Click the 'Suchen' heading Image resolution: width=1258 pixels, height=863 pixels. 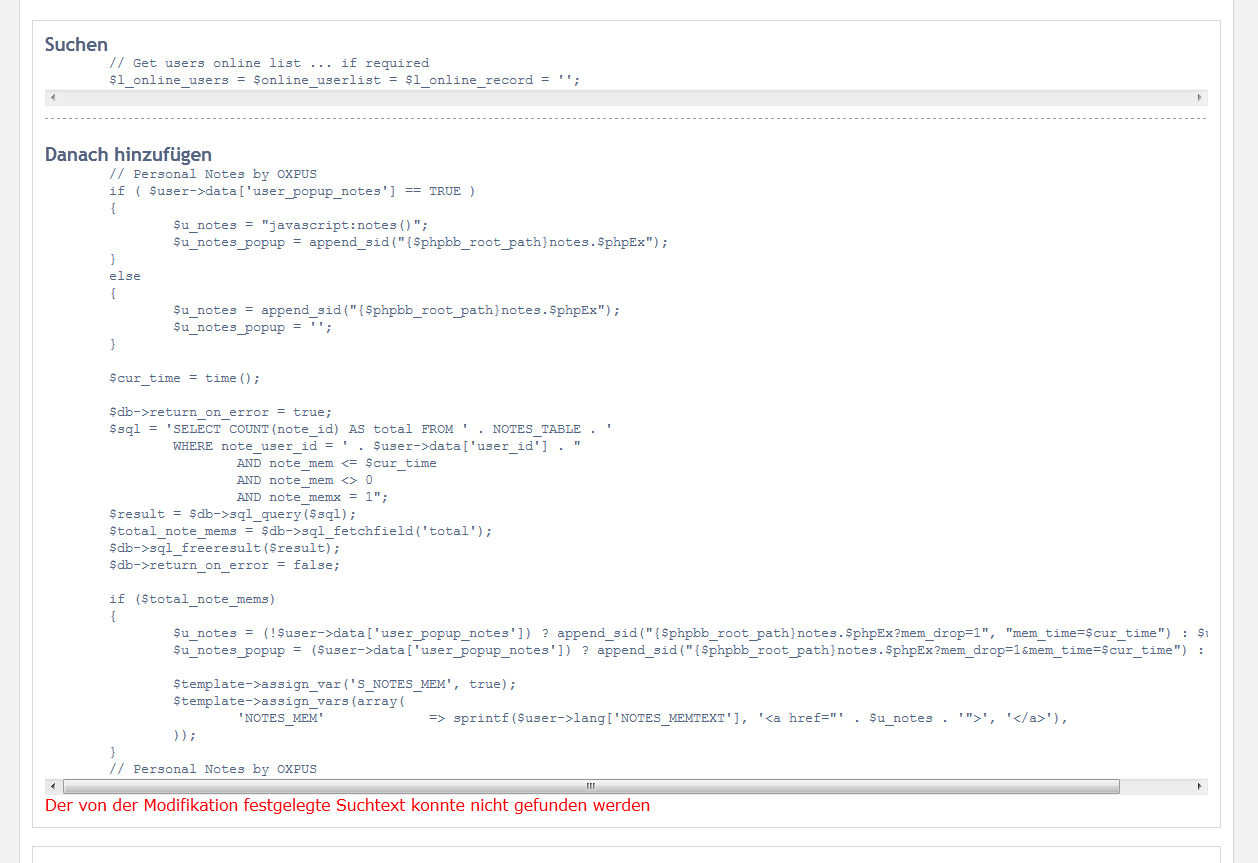click(x=77, y=44)
